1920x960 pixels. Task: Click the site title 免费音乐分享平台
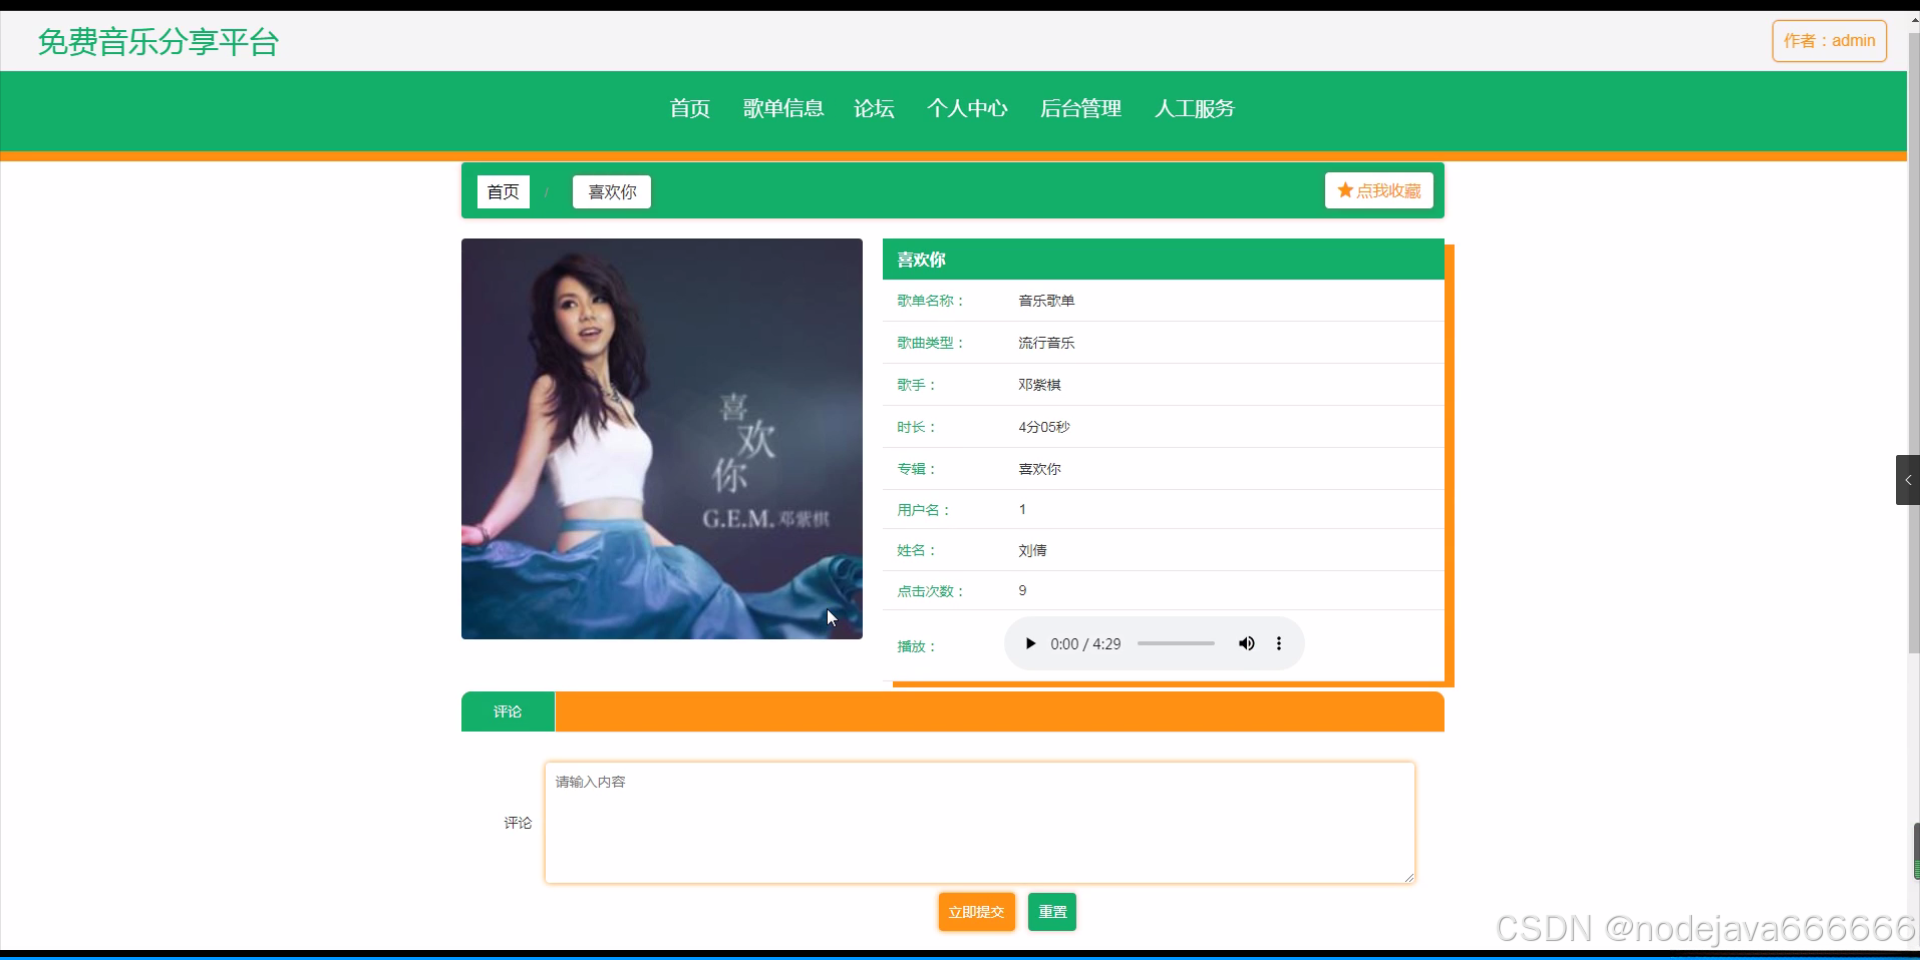(x=158, y=42)
